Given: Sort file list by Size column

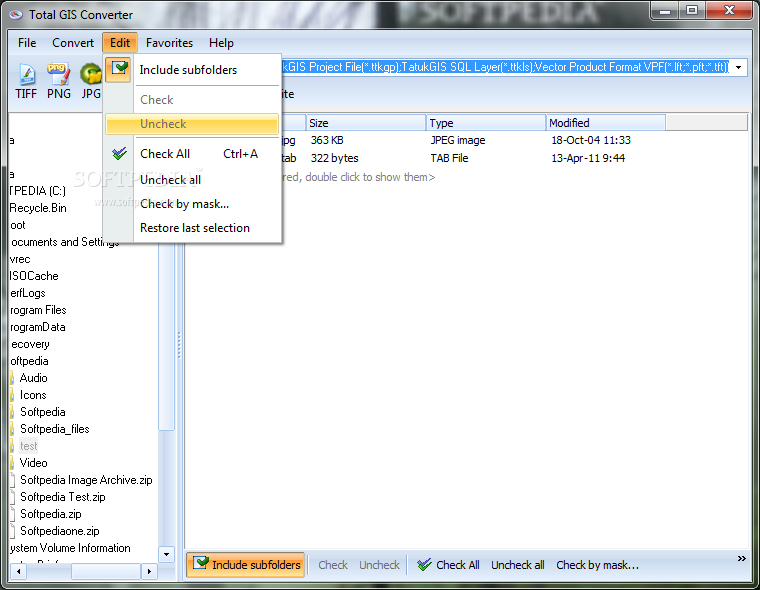Looking at the screenshot, I should [366, 123].
